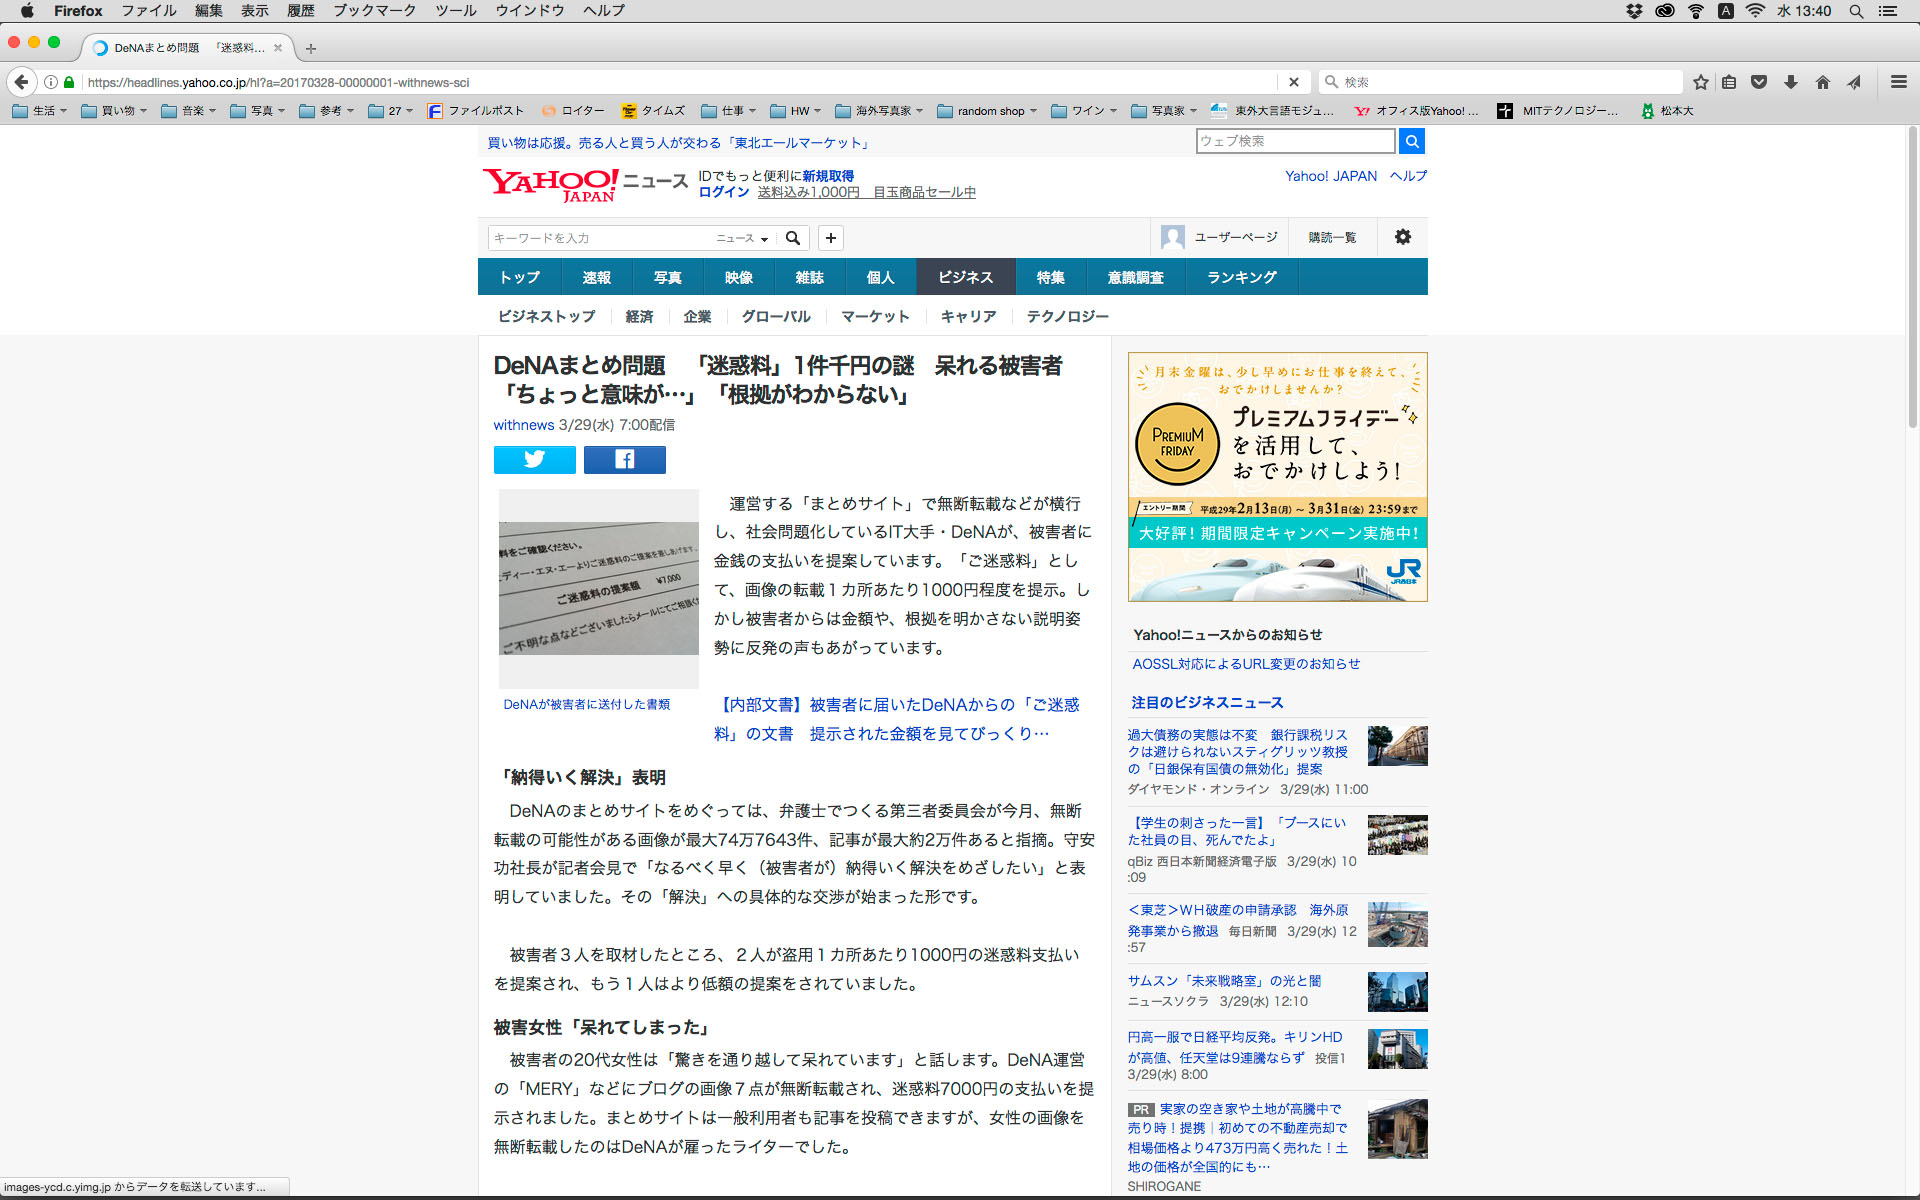Viewport: 1920px width, 1200px height.
Task: Bookmark this page with star icon
Action: pyautogui.click(x=1700, y=82)
